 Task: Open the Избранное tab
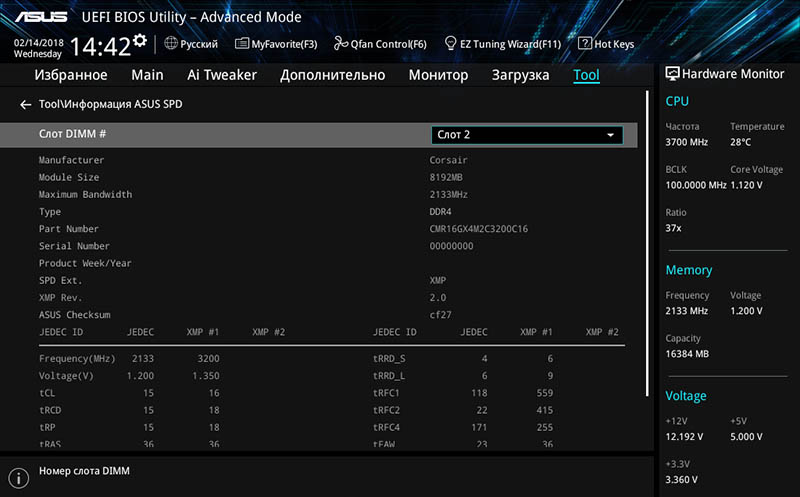coord(71,75)
